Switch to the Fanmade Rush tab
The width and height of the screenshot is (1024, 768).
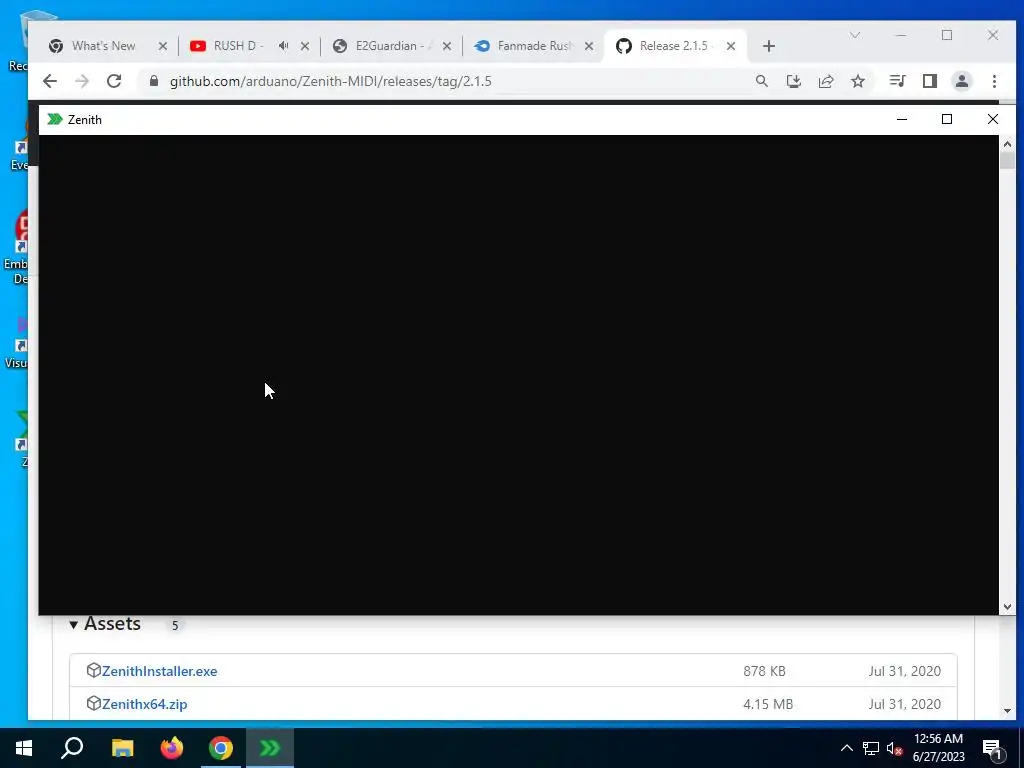coord(534,46)
